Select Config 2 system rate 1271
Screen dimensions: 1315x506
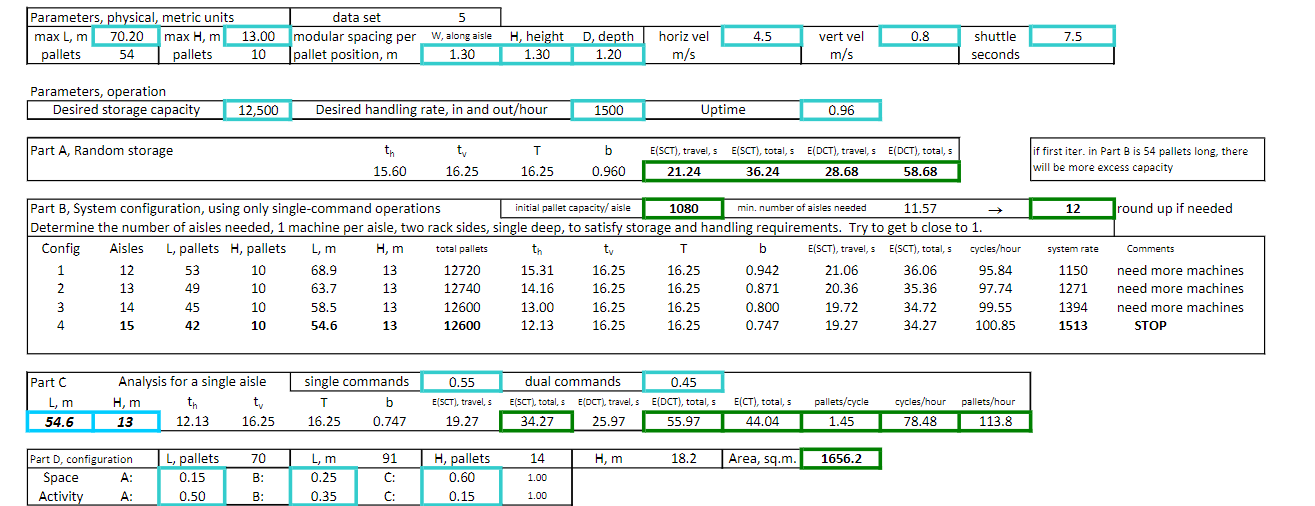coord(1072,288)
